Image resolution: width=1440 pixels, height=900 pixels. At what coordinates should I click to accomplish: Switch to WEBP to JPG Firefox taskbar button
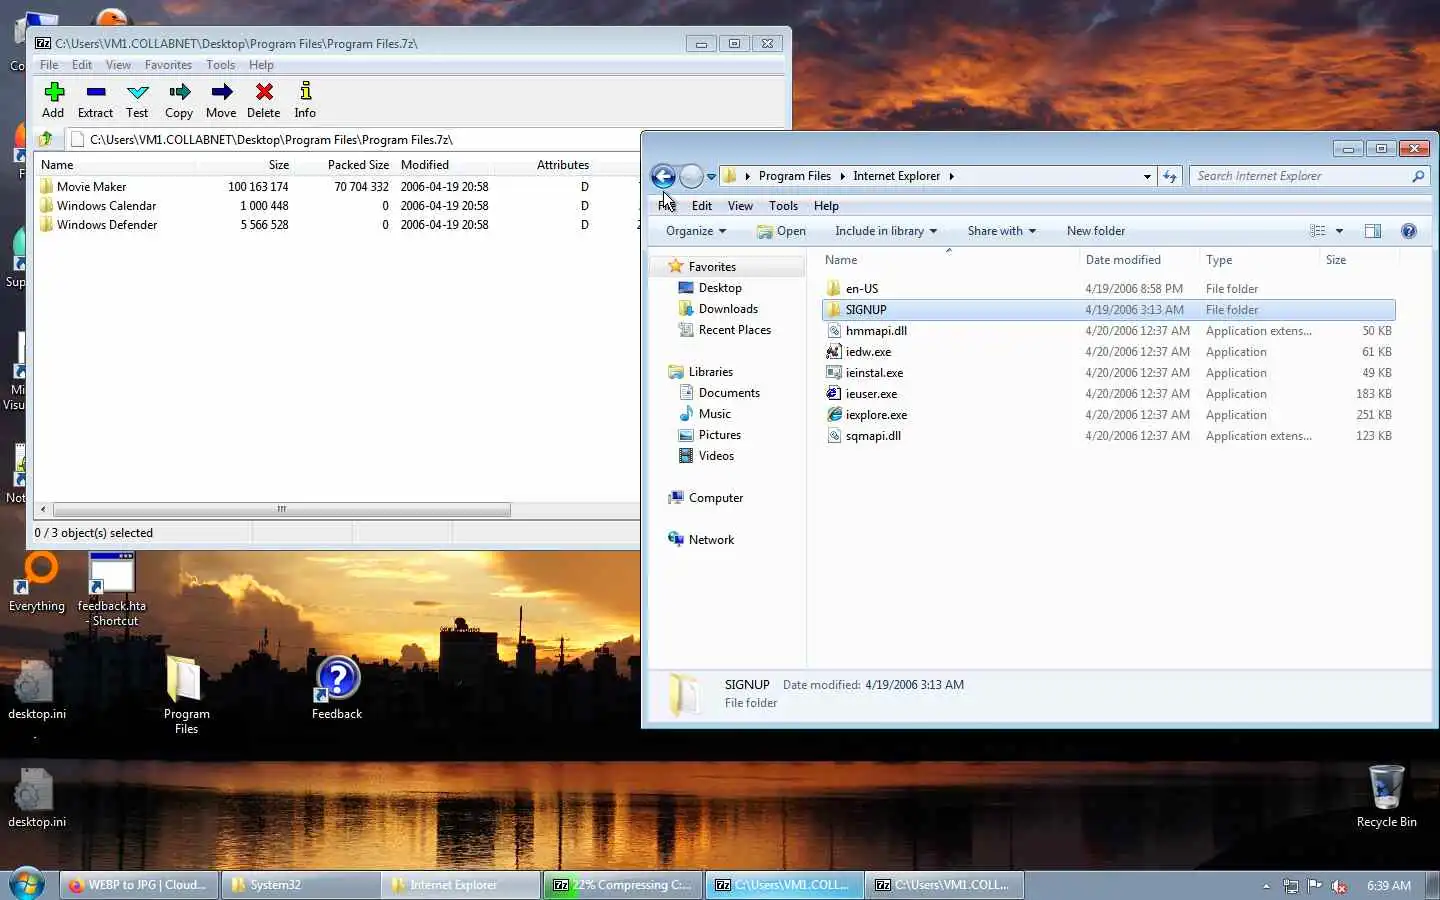coord(139,885)
